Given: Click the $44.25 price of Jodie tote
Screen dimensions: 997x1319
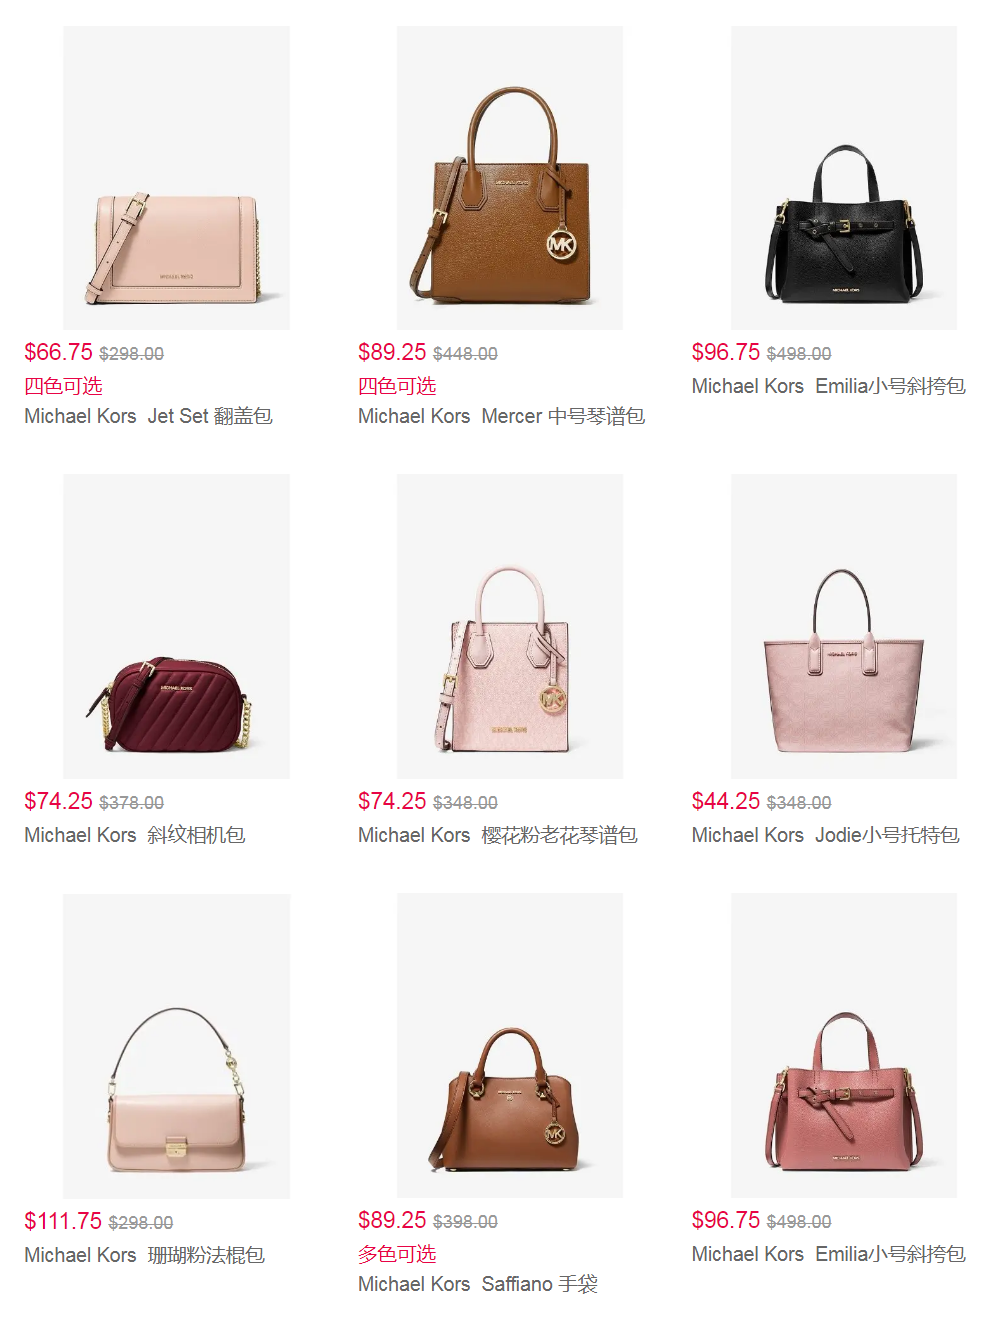Looking at the screenshot, I should (726, 801).
